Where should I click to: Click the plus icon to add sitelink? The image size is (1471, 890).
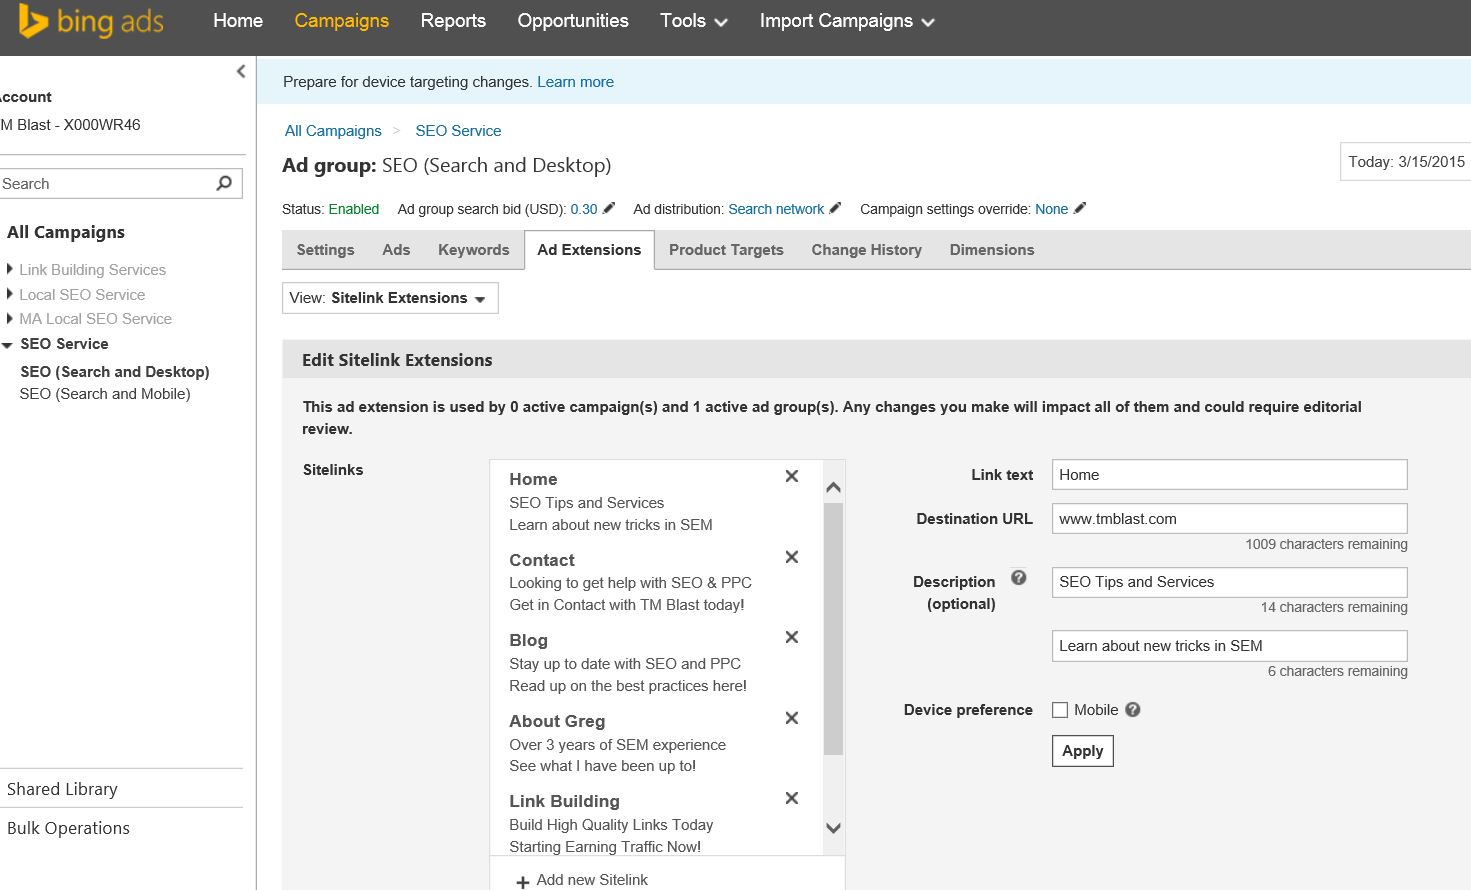(522, 882)
